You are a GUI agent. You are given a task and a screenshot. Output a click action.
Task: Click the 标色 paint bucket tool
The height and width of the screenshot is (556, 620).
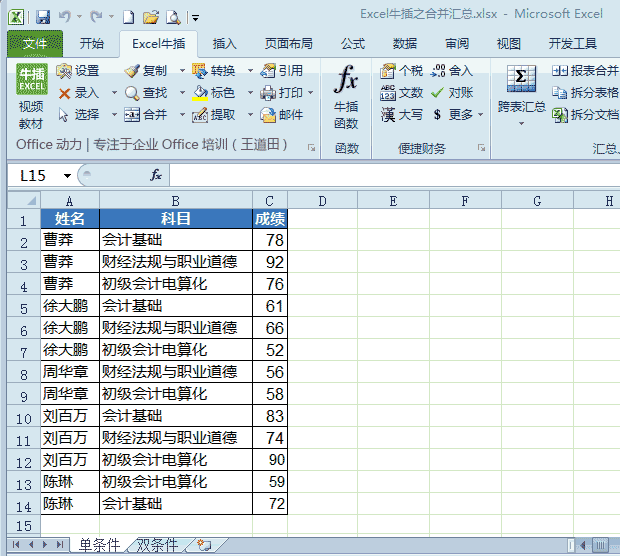(214, 93)
